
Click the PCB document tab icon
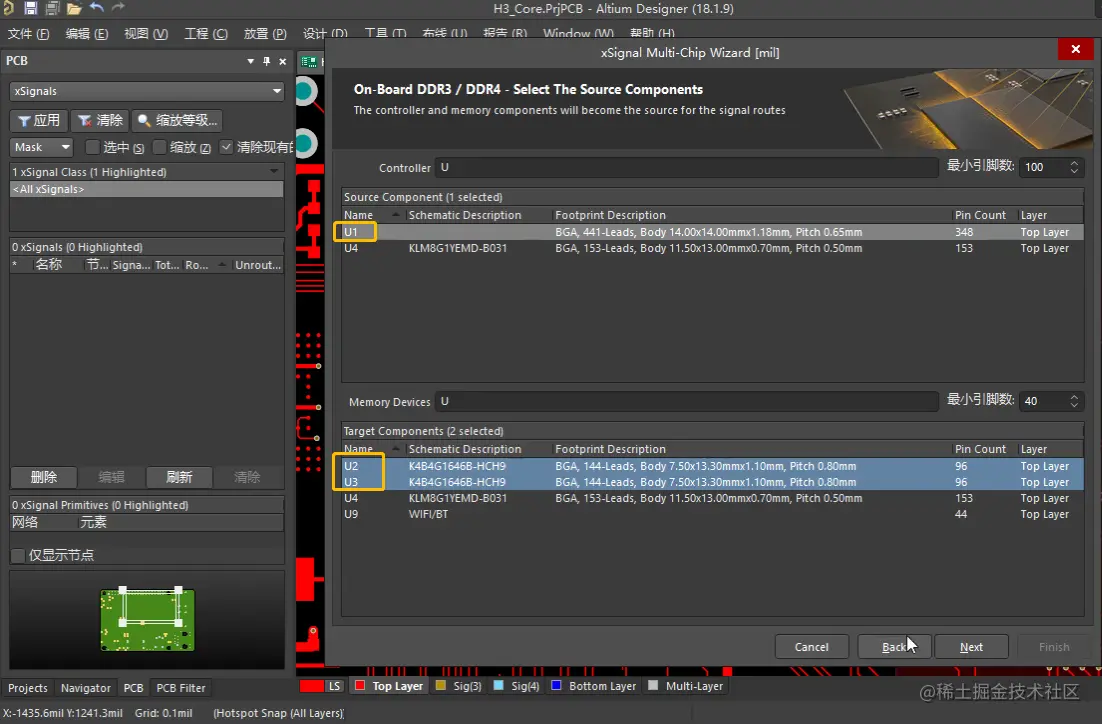click(x=309, y=62)
